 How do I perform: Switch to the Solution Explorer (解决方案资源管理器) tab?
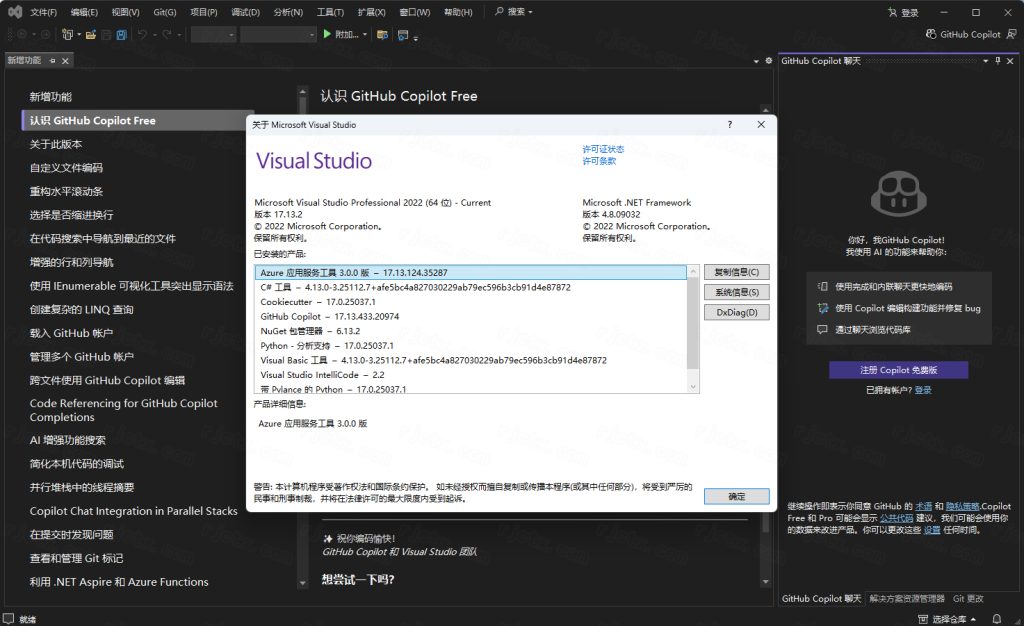pos(906,599)
